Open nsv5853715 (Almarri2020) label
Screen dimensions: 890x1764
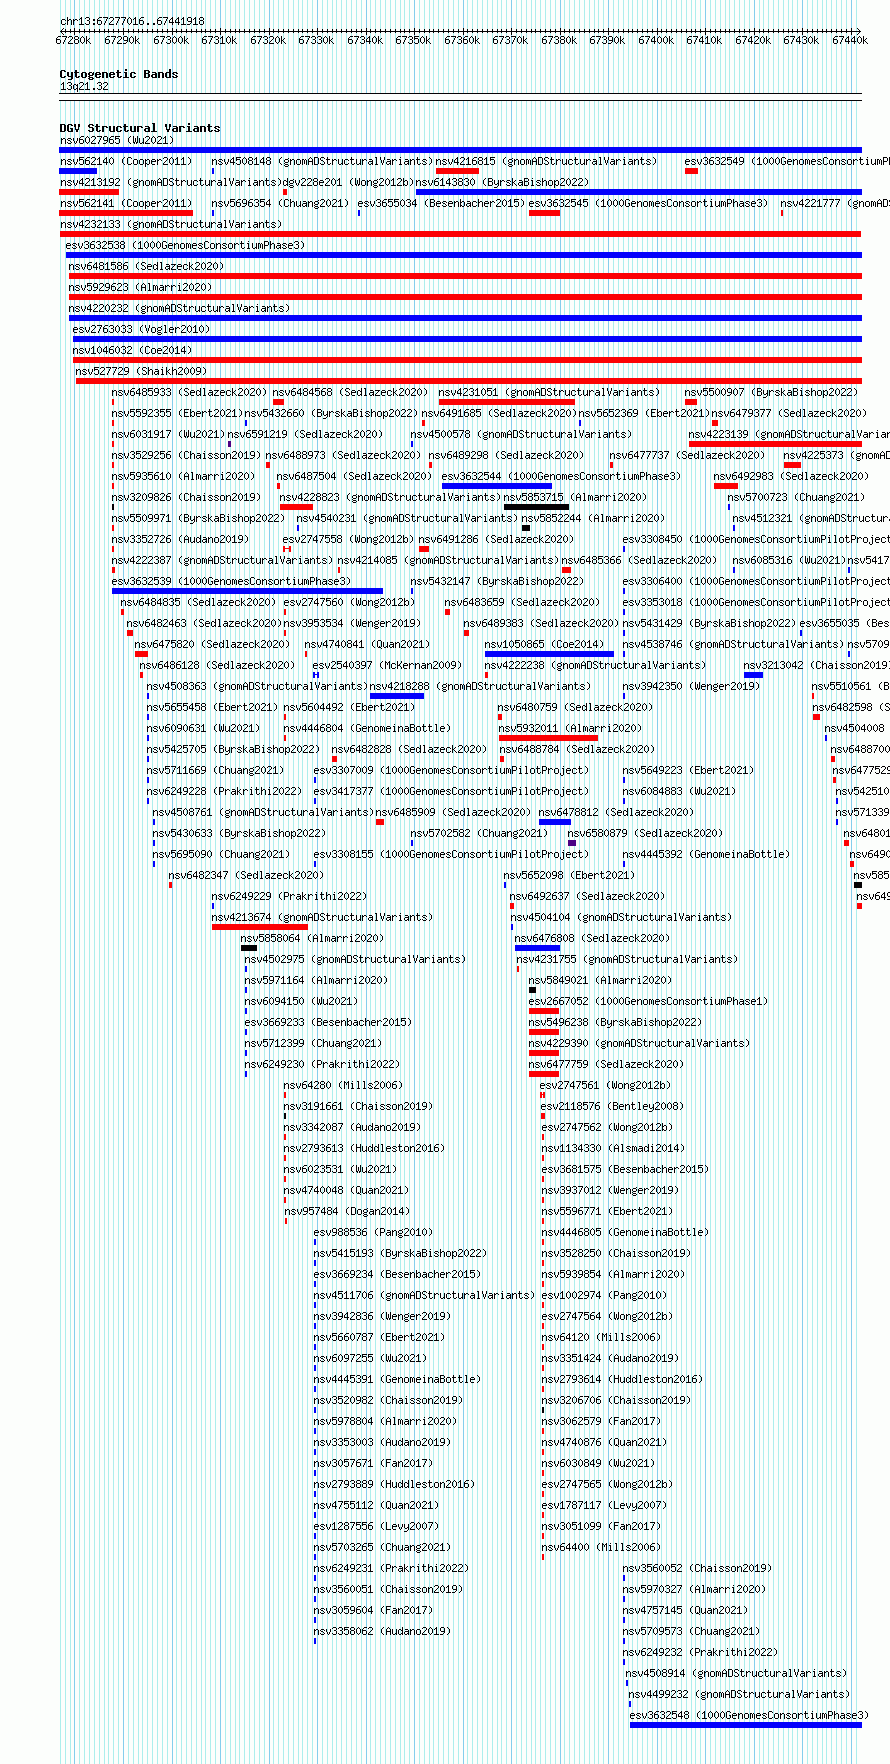click(x=576, y=497)
